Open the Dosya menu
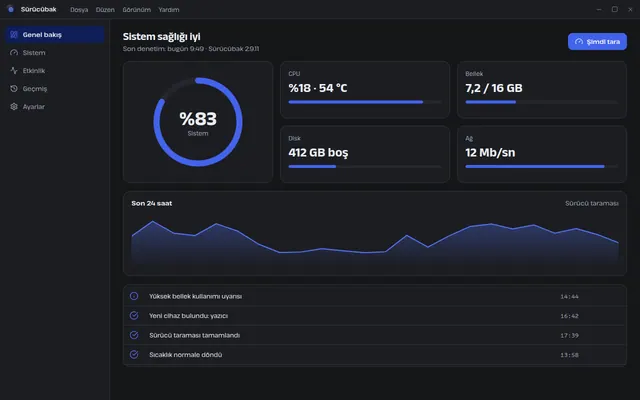Viewport: 640px width, 400px height. click(79, 9)
